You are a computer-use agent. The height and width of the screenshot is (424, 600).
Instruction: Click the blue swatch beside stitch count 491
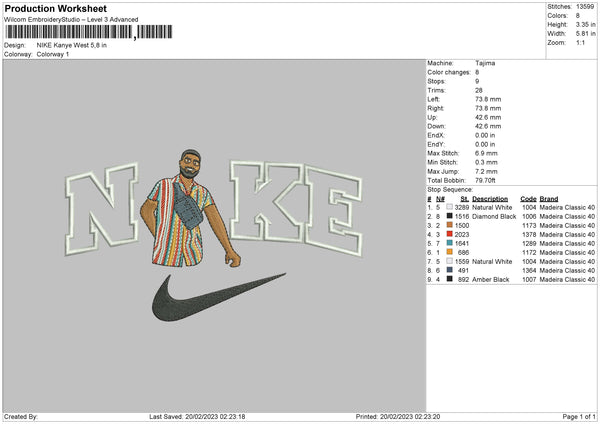coord(450,270)
